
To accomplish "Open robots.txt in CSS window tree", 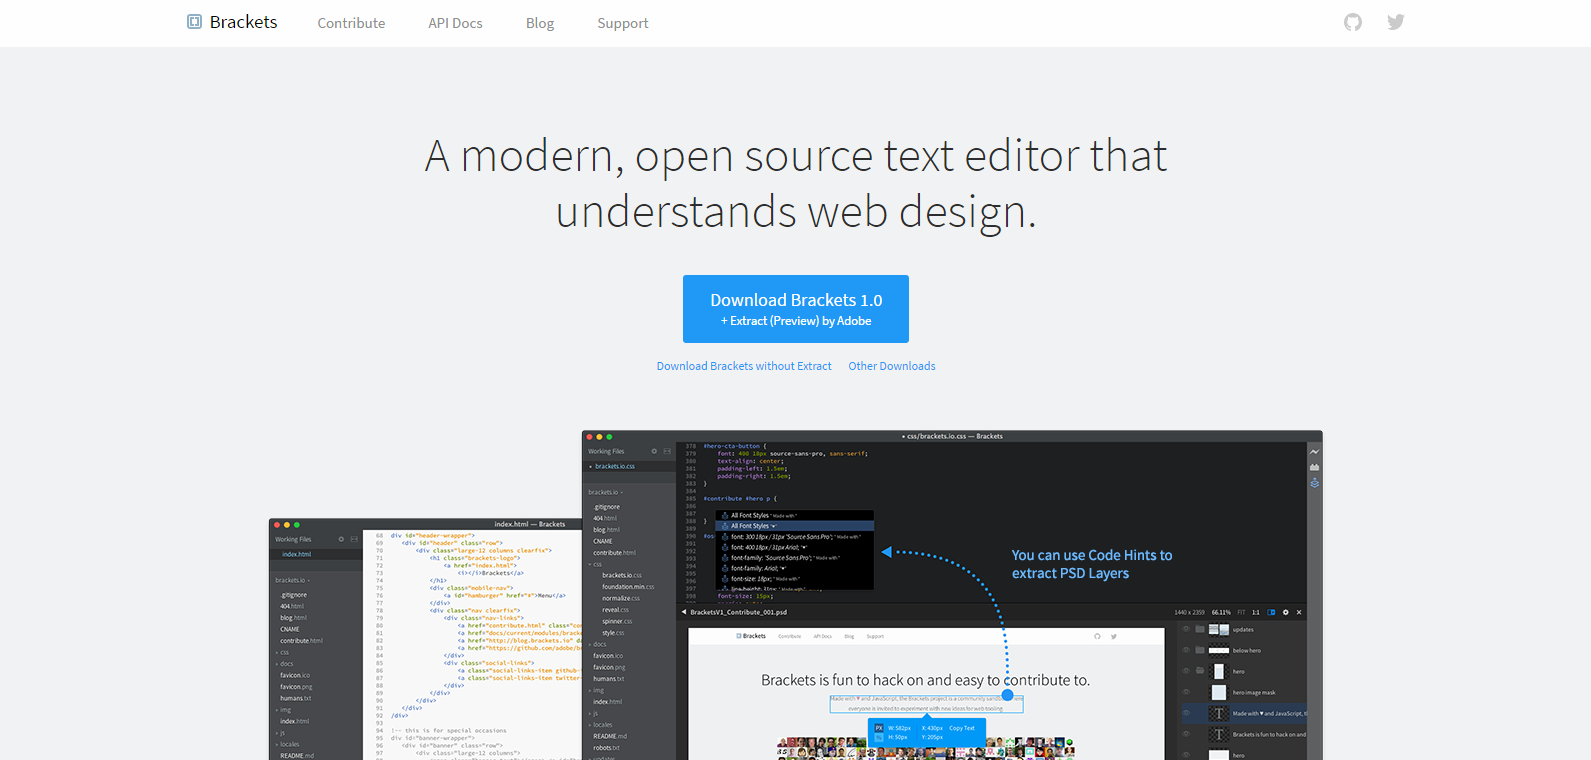I will pos(606,748).
